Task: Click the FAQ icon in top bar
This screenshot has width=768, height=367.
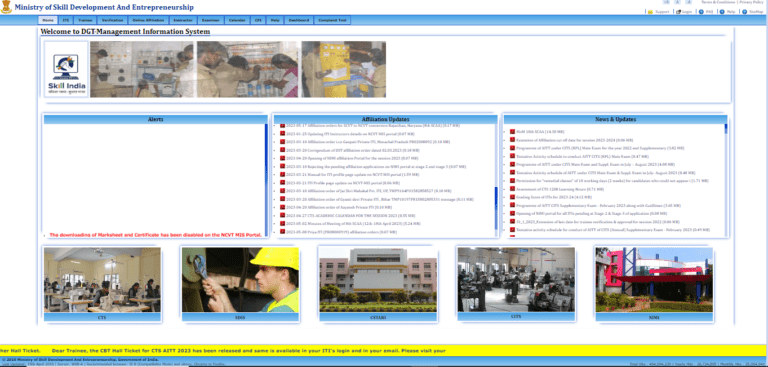Action: (701, 12)
